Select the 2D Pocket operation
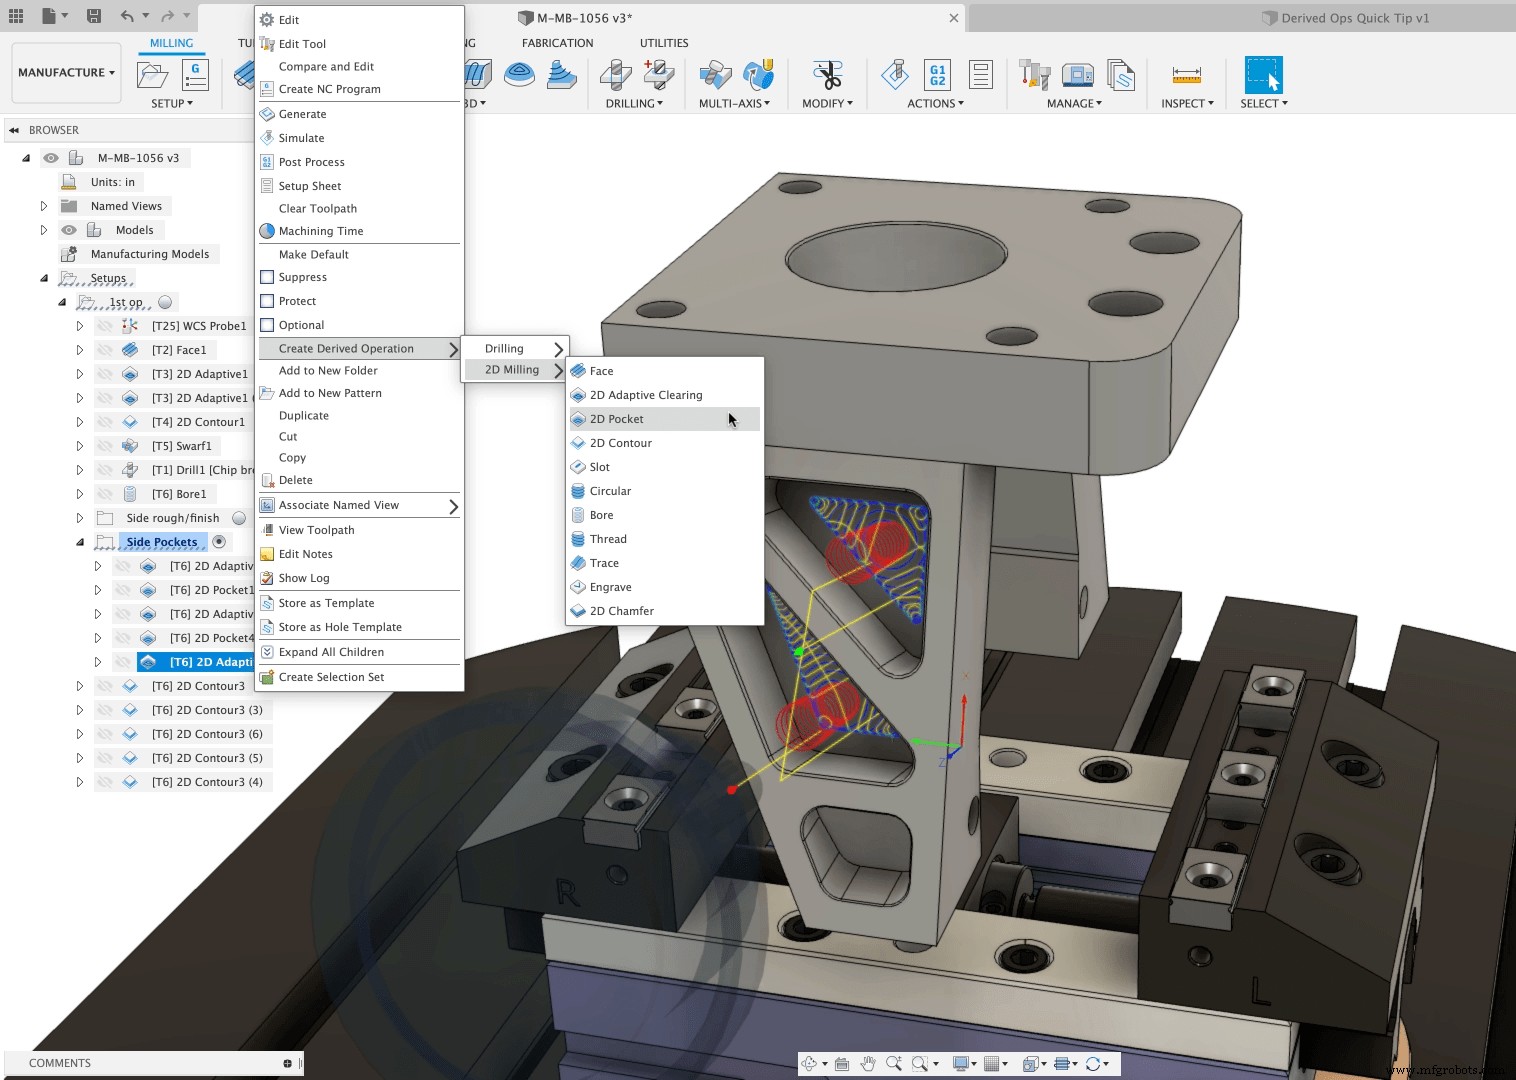The image size is (1516, 1080). [x=618, y=418]
